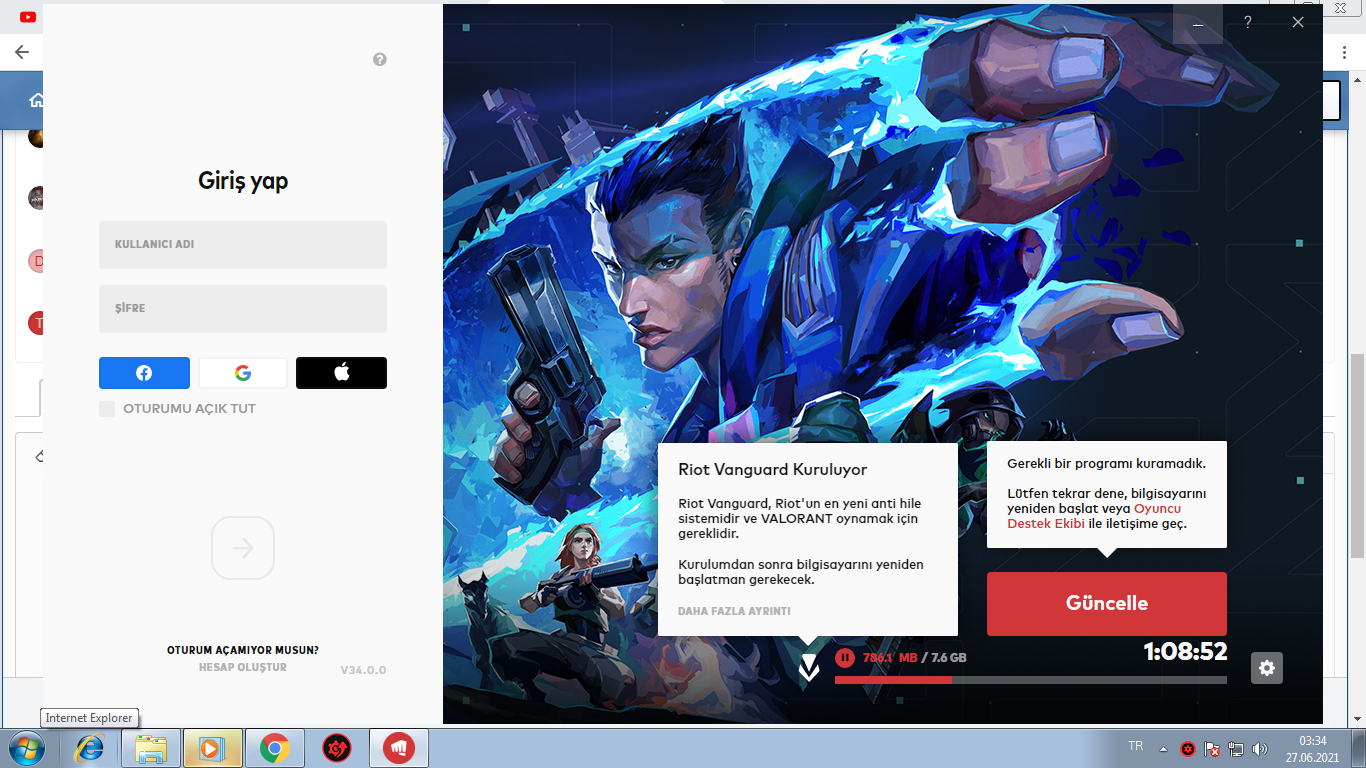The image size is (1366, 768).
Task: Sign in with Apple
Action: point(341,373)
